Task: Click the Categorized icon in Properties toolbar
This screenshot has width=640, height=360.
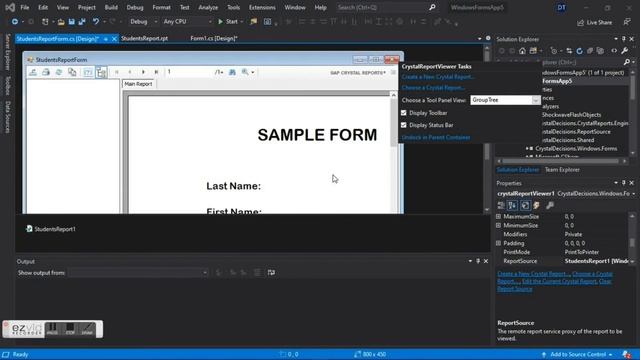Action: [501, 205]
